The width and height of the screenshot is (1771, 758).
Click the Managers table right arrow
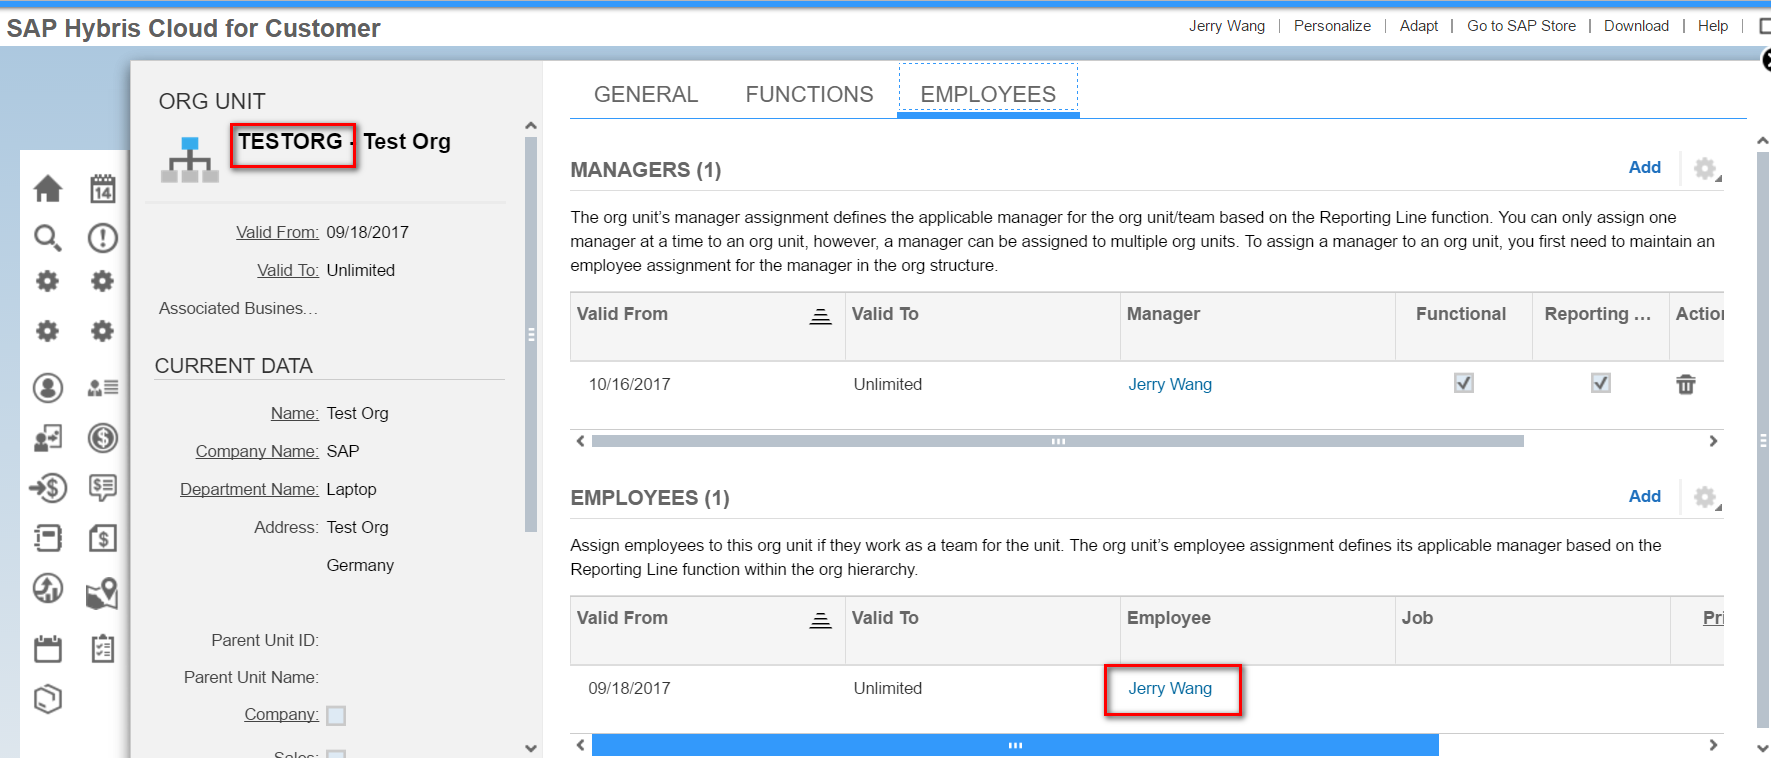(1713, 441)
